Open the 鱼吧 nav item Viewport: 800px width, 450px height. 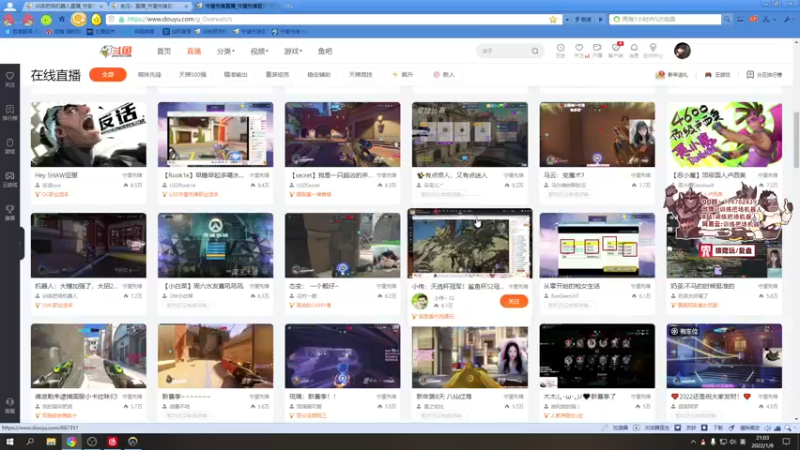[x=325, y=51]
